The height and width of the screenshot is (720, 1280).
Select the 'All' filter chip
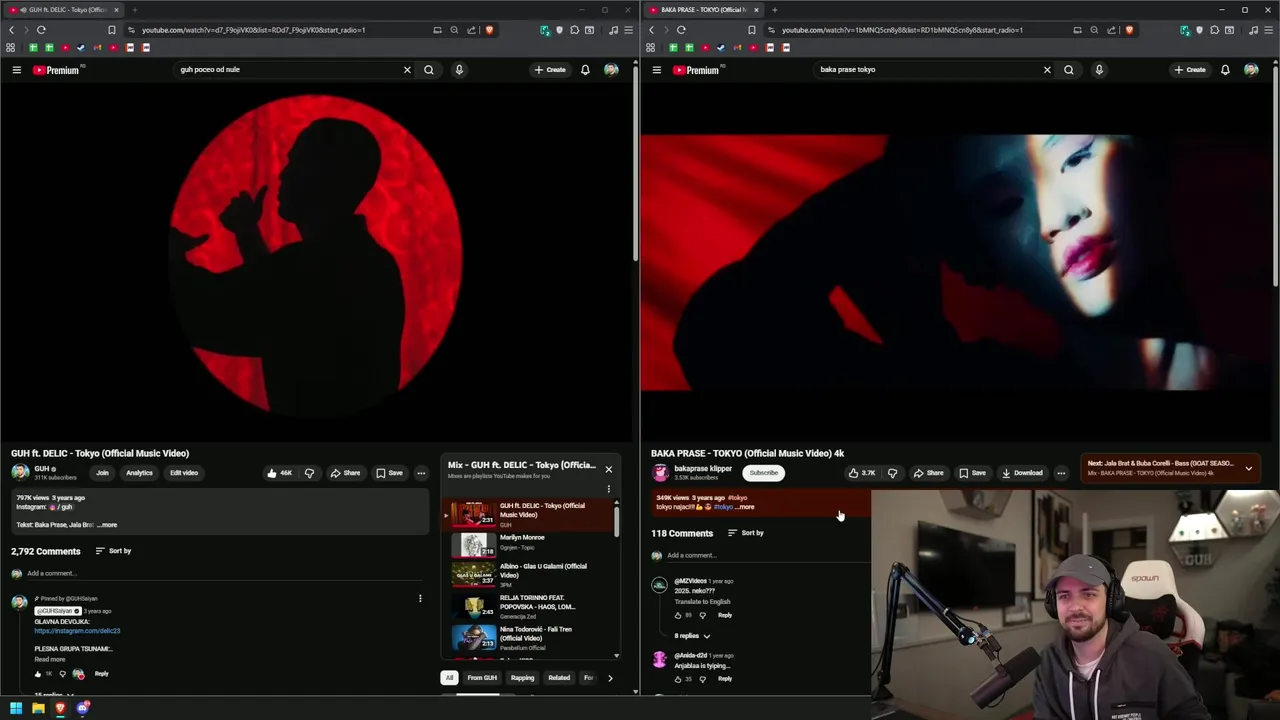pos(449,678)
